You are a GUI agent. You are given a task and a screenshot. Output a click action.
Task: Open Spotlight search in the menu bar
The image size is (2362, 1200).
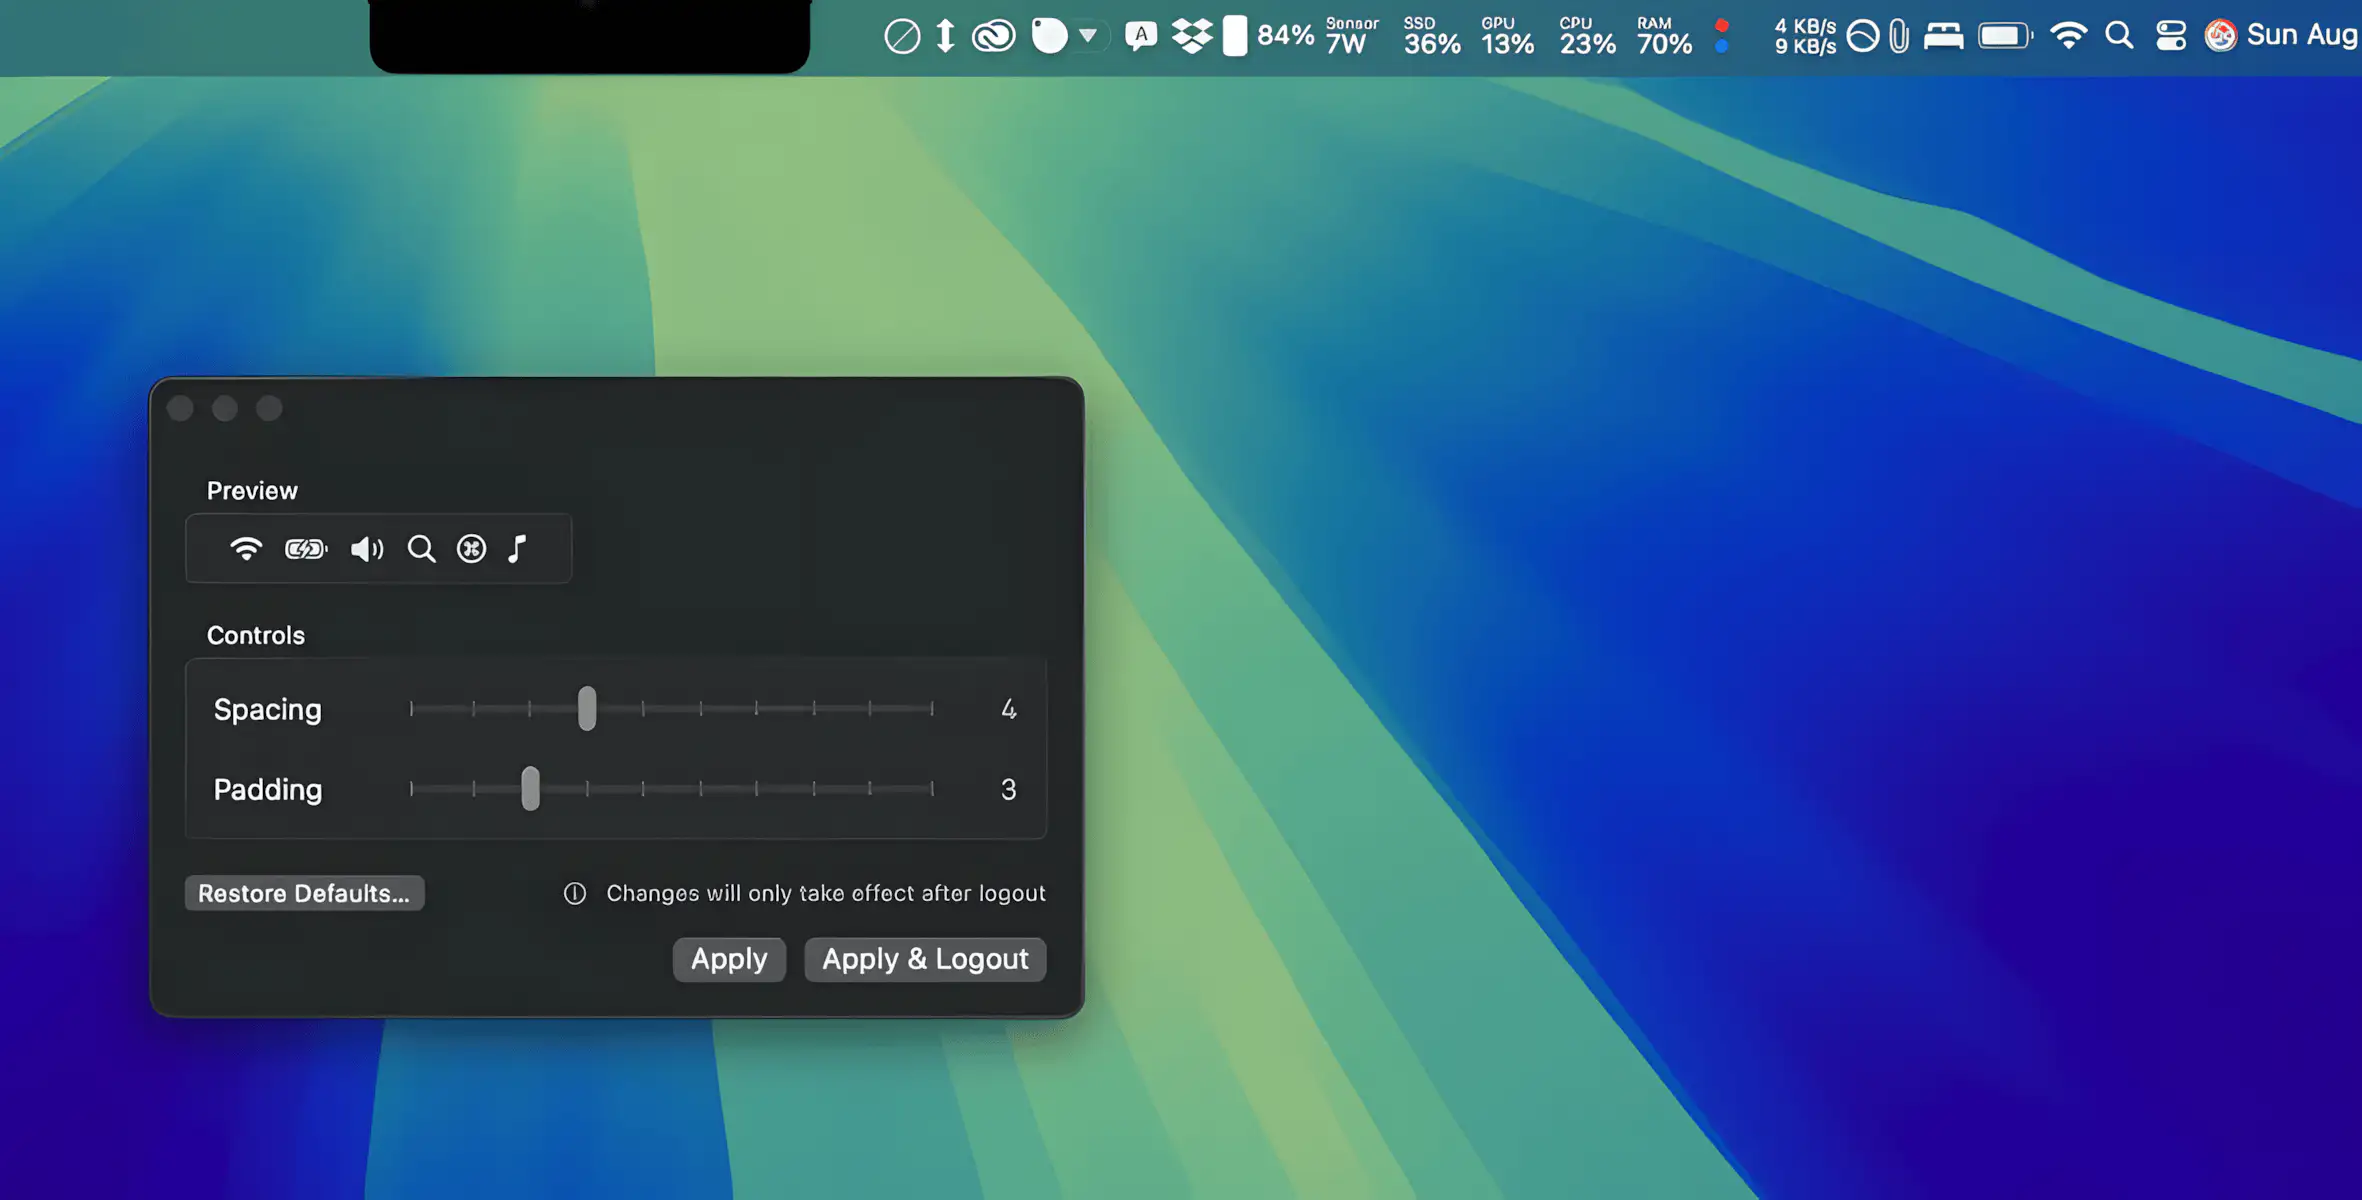tap(2118, 37)
